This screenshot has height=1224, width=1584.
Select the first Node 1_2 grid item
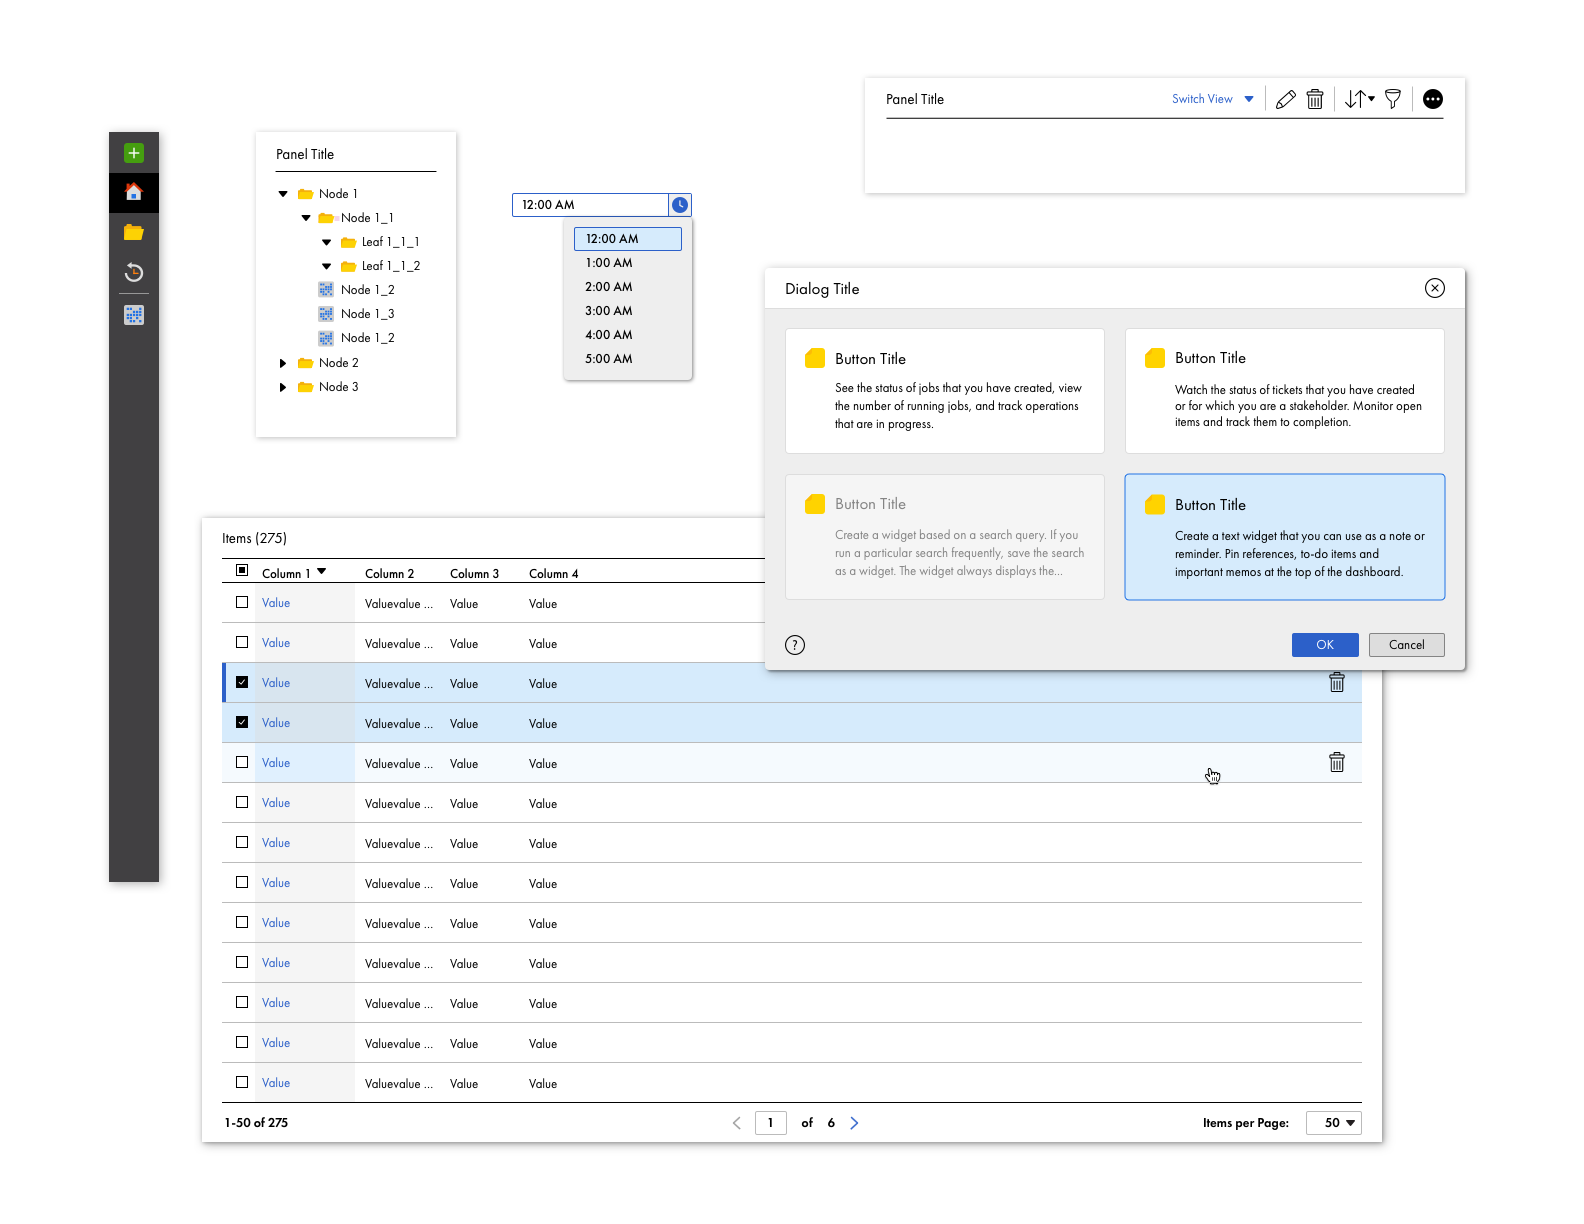click(356, 290)
